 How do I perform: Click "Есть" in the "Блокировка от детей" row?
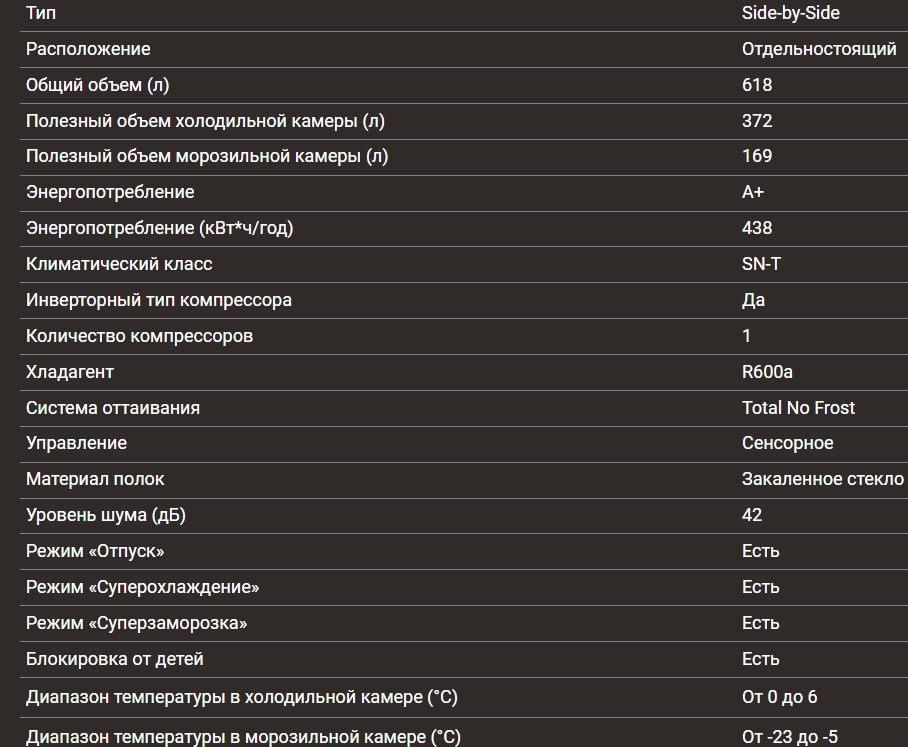[x=760, y=659]
